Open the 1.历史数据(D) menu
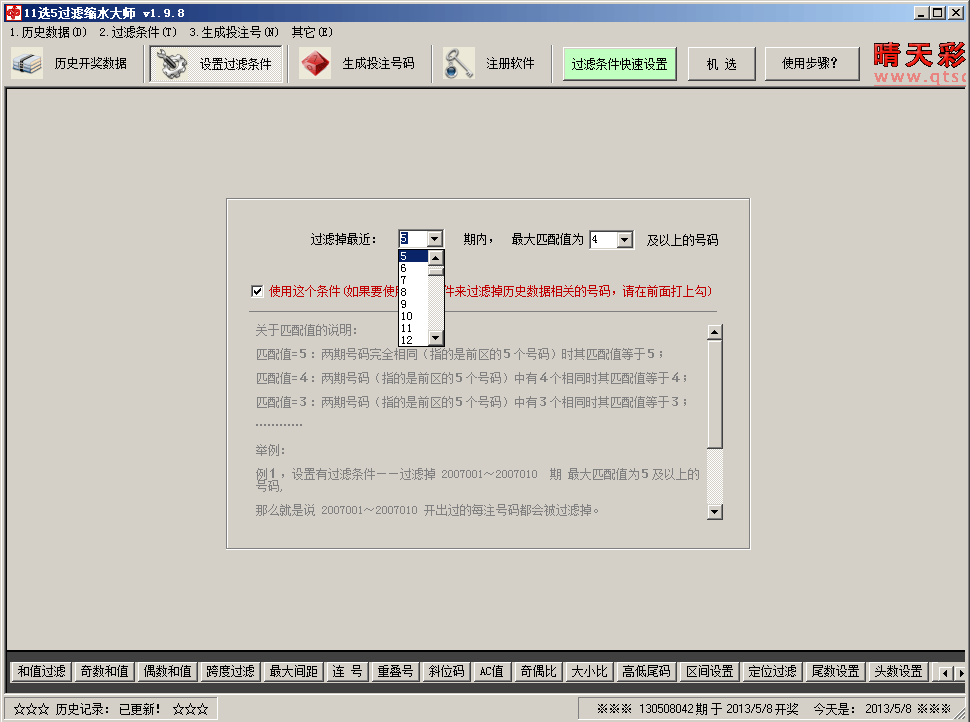The image size is (970, 722). pyautogui.click(x=48, y=32)
